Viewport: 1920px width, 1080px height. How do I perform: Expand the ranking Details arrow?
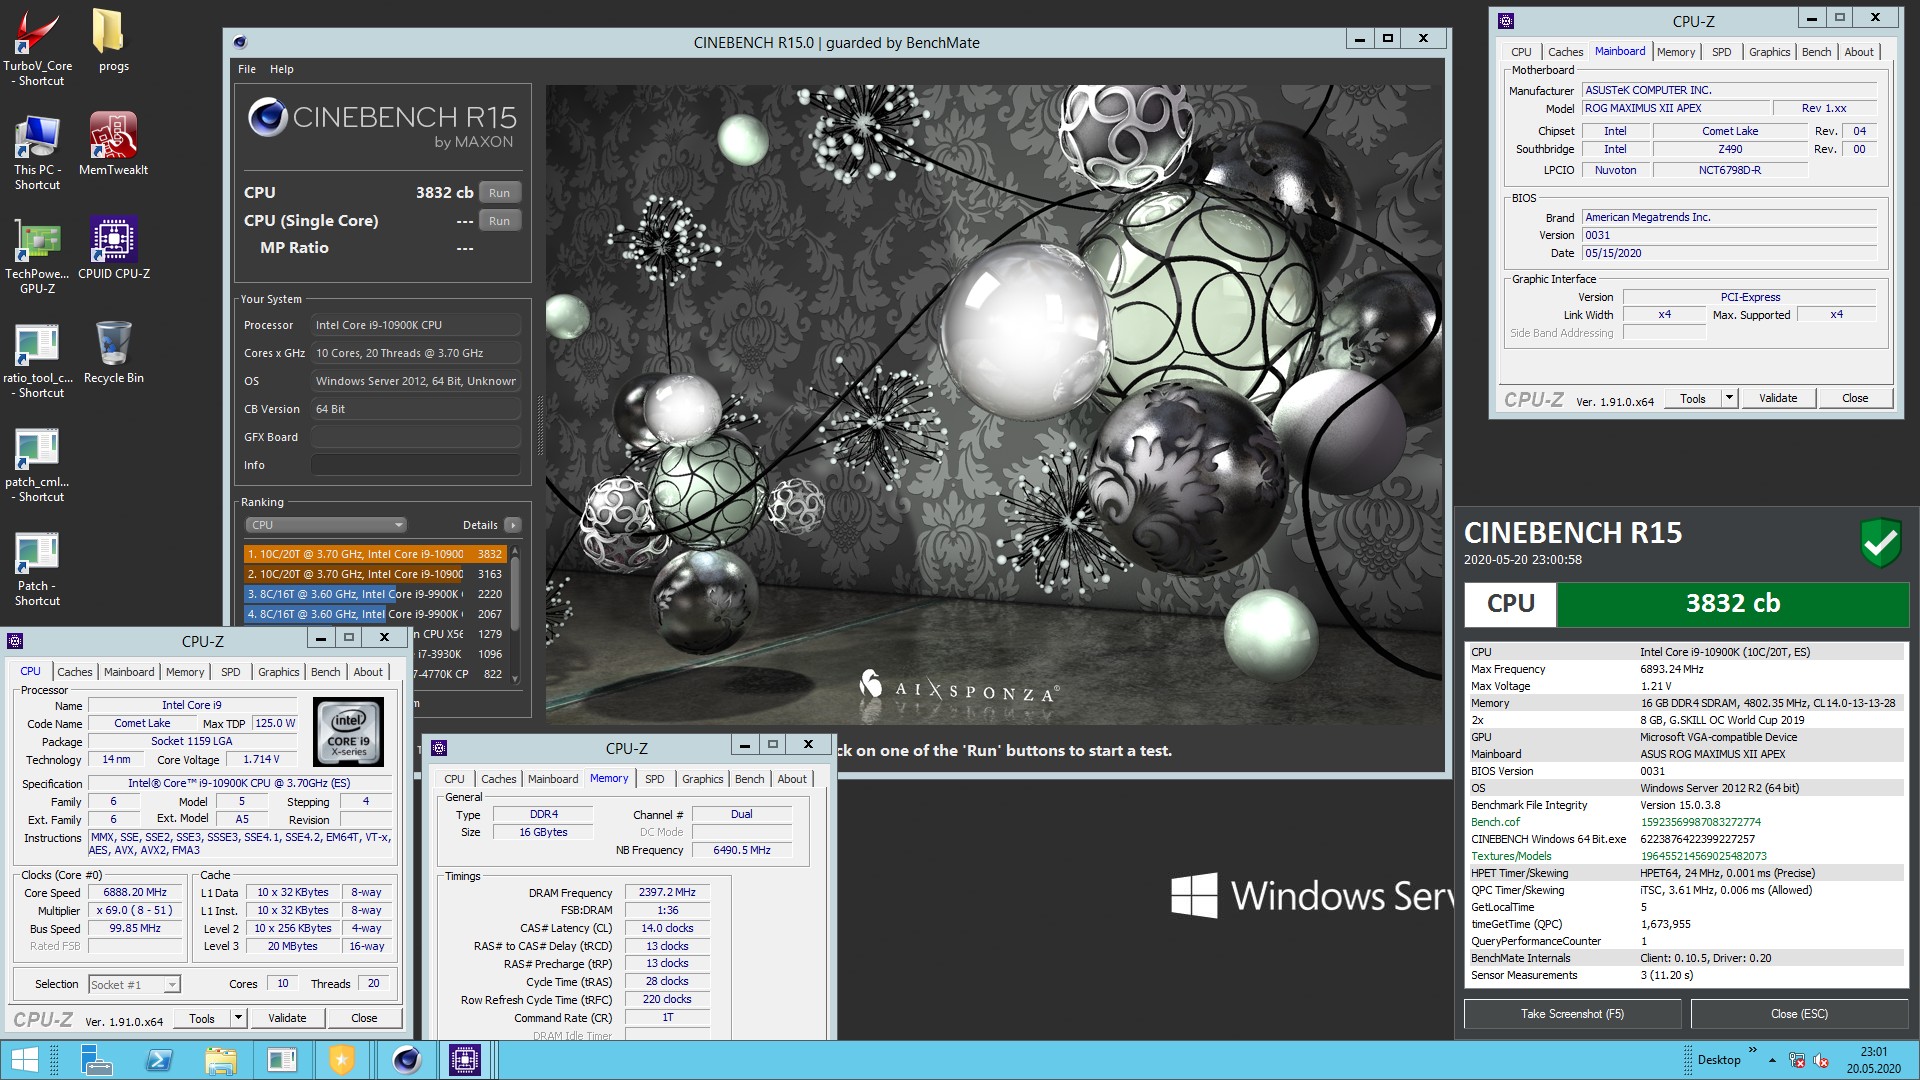tap(512, 525)
